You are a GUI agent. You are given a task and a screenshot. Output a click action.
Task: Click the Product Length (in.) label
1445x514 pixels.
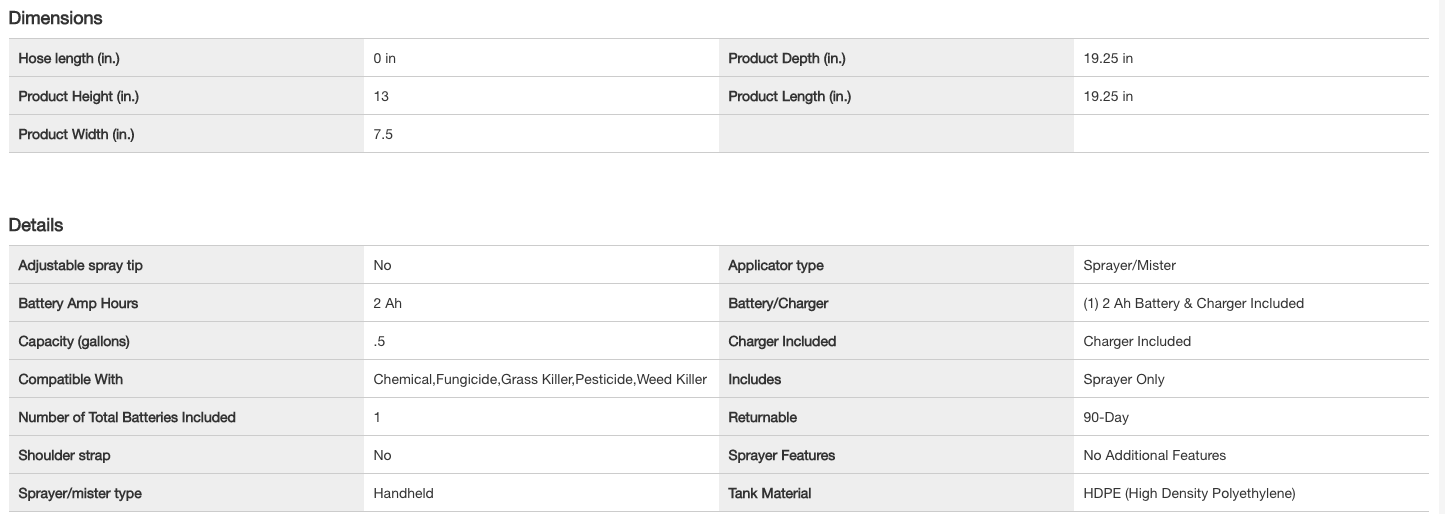(790, 96)
